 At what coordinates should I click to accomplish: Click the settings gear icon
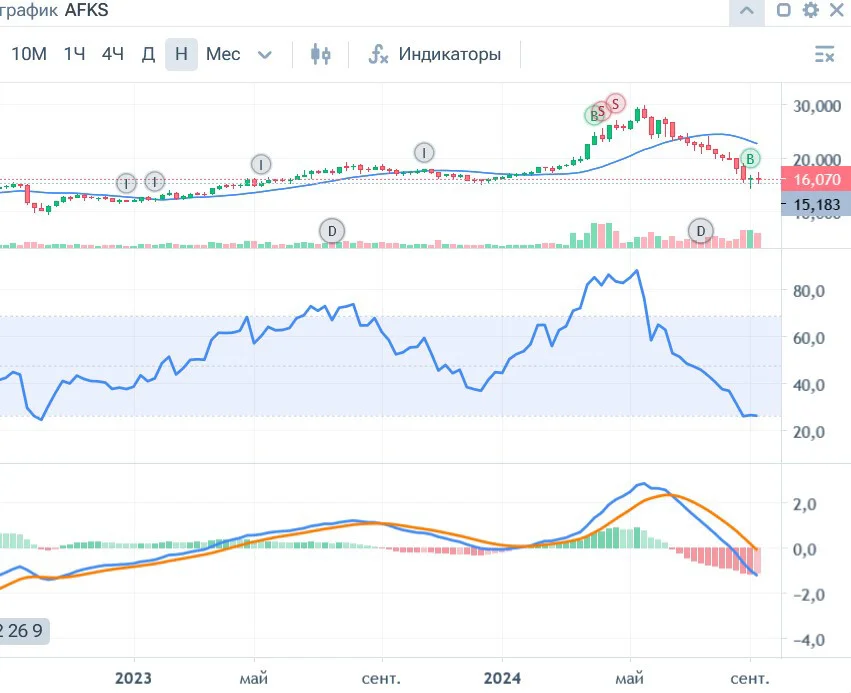coord(810,10)
